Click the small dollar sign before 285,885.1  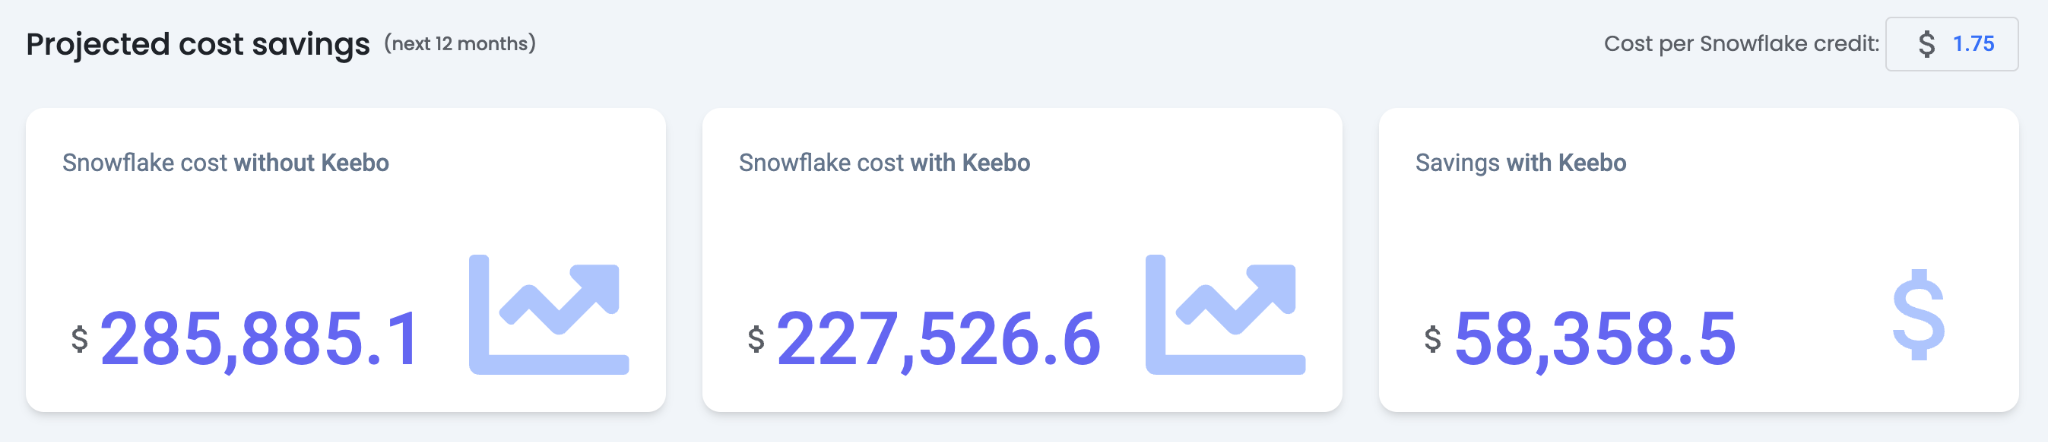tap(80, 339)
